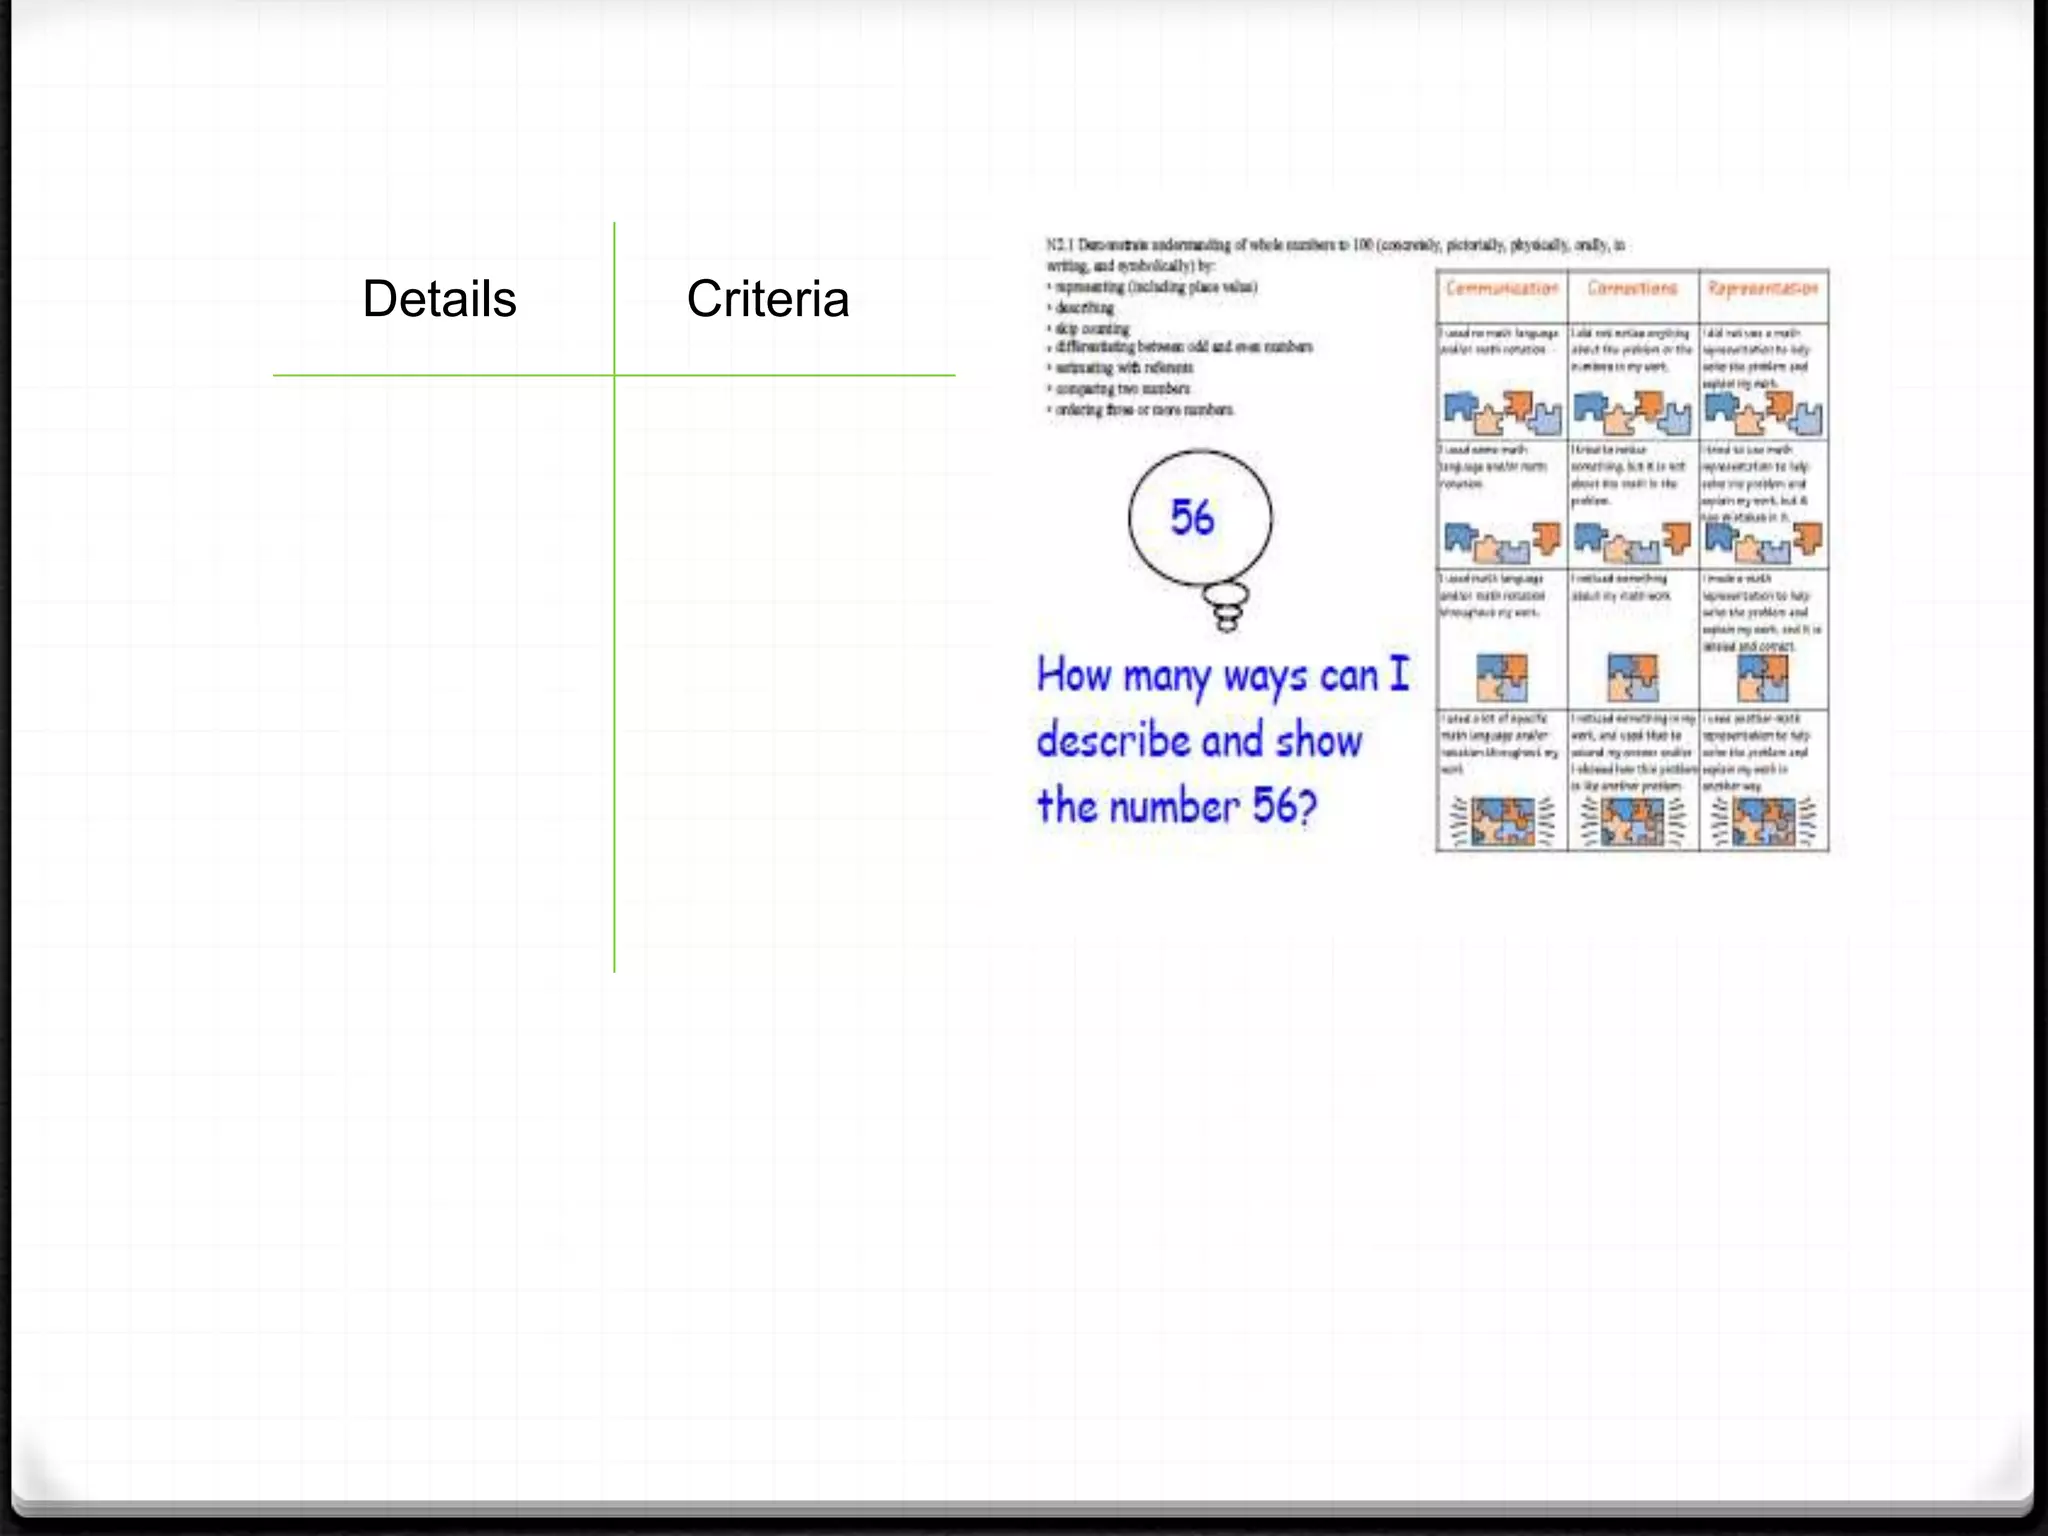Click the "describing" bullet item
Viewport: 2048px width, 1536px height.
(1081, 308)
